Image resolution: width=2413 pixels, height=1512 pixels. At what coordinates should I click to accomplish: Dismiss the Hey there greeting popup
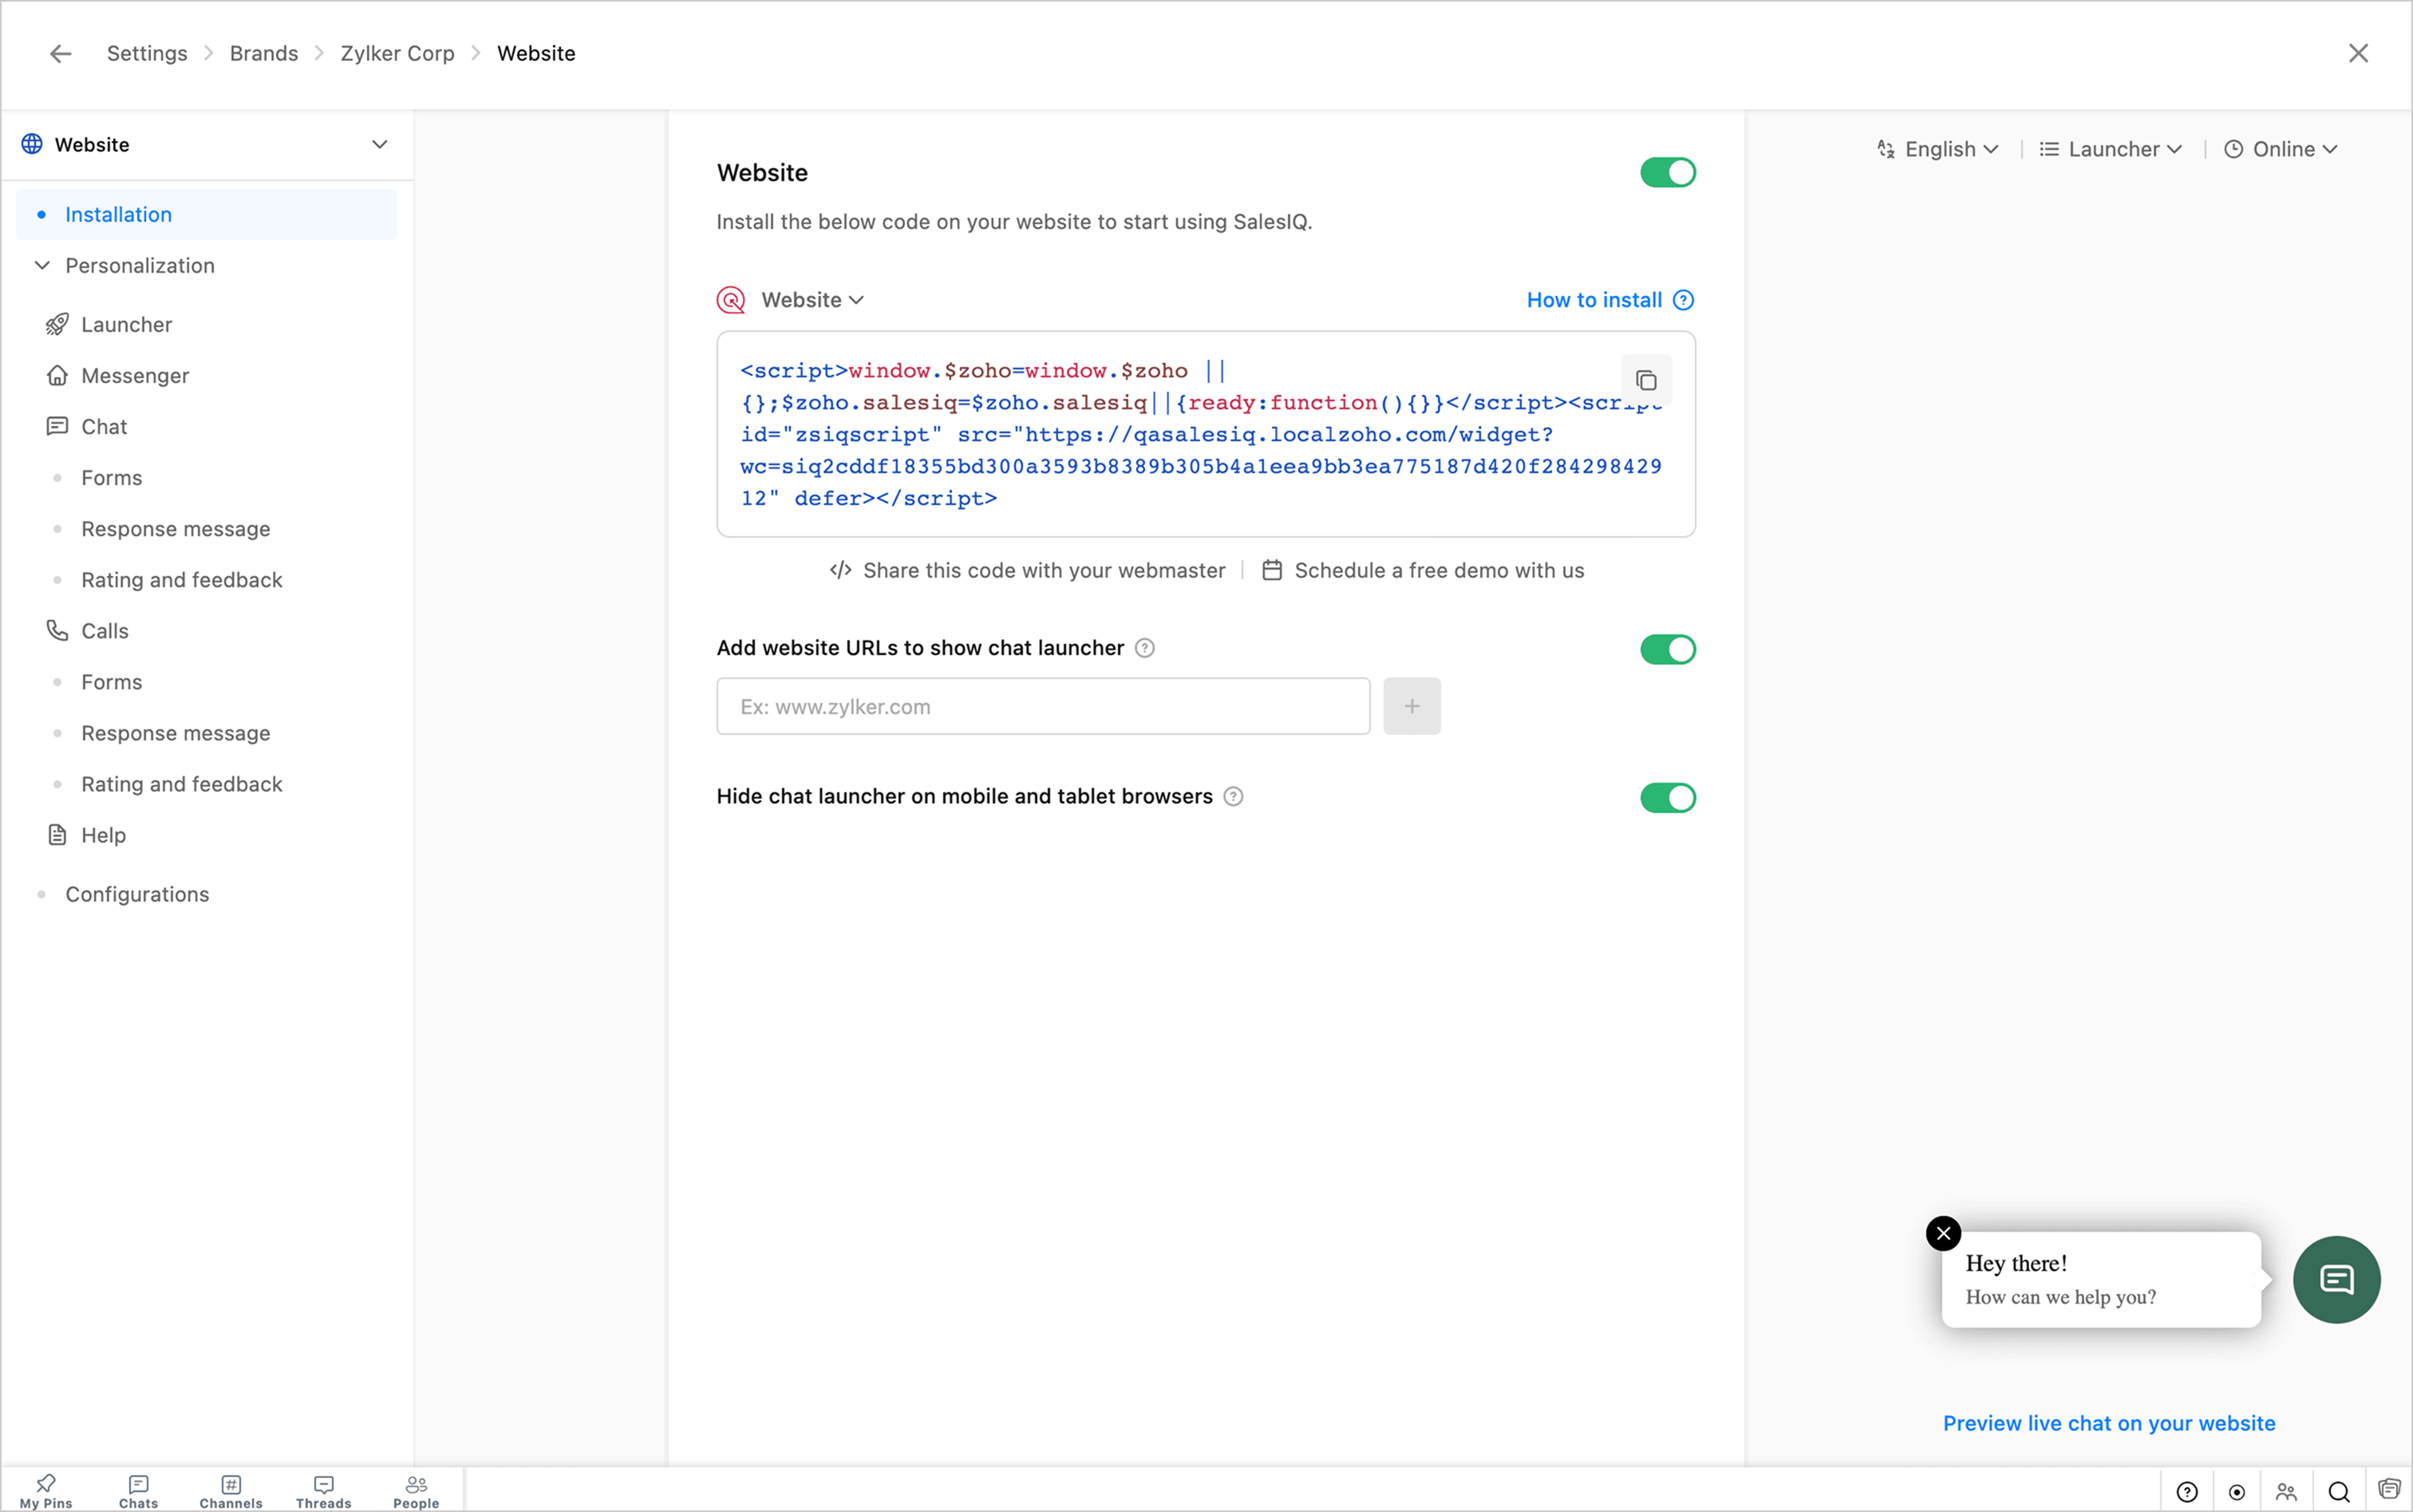pos(1943,1233)
